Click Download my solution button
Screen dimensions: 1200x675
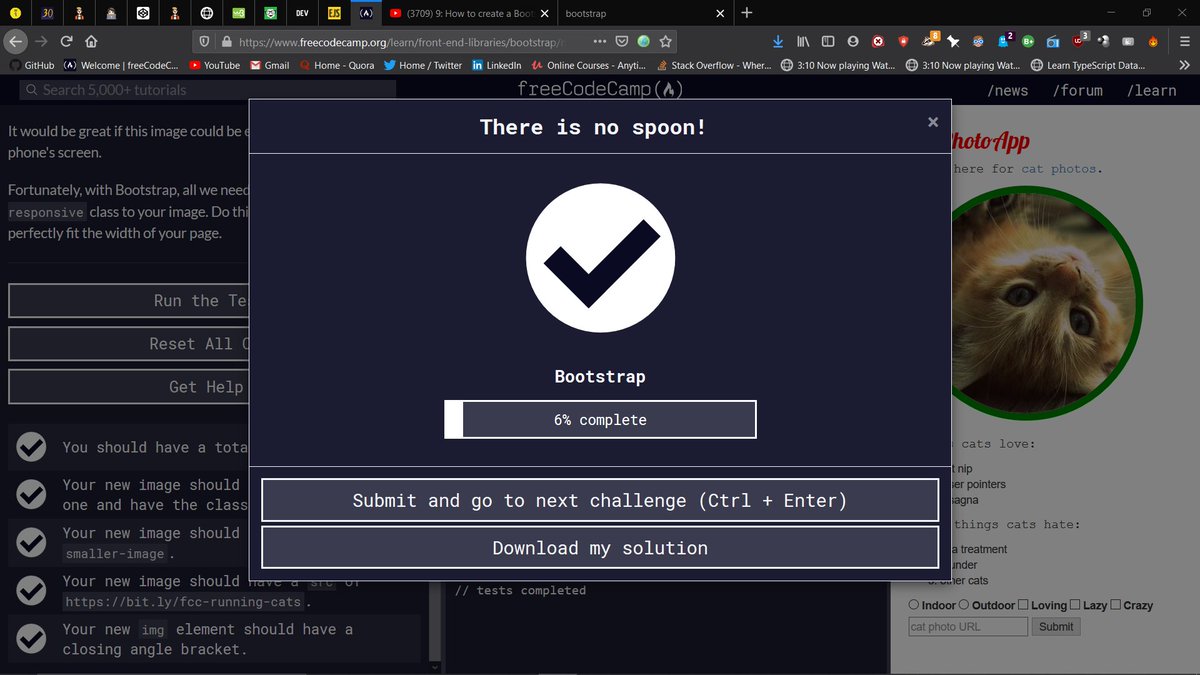600,548
